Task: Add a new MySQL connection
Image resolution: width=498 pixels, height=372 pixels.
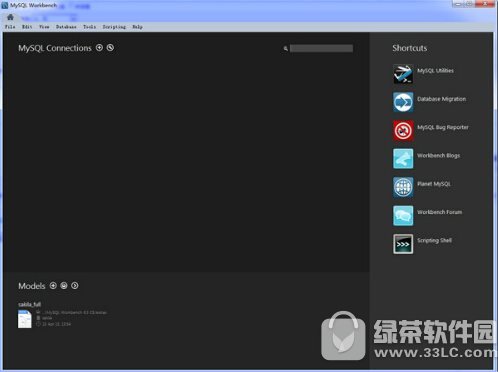Action: pyautogui.click(x=99, y=48)
